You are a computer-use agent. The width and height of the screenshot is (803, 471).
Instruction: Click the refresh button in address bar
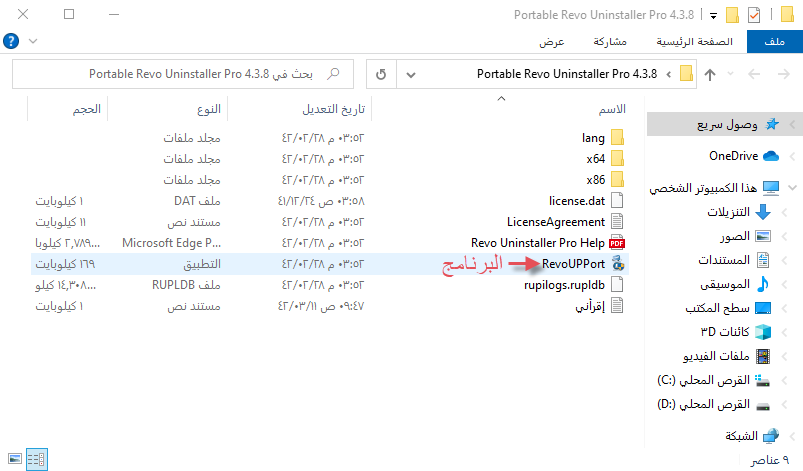pos(381,74)
